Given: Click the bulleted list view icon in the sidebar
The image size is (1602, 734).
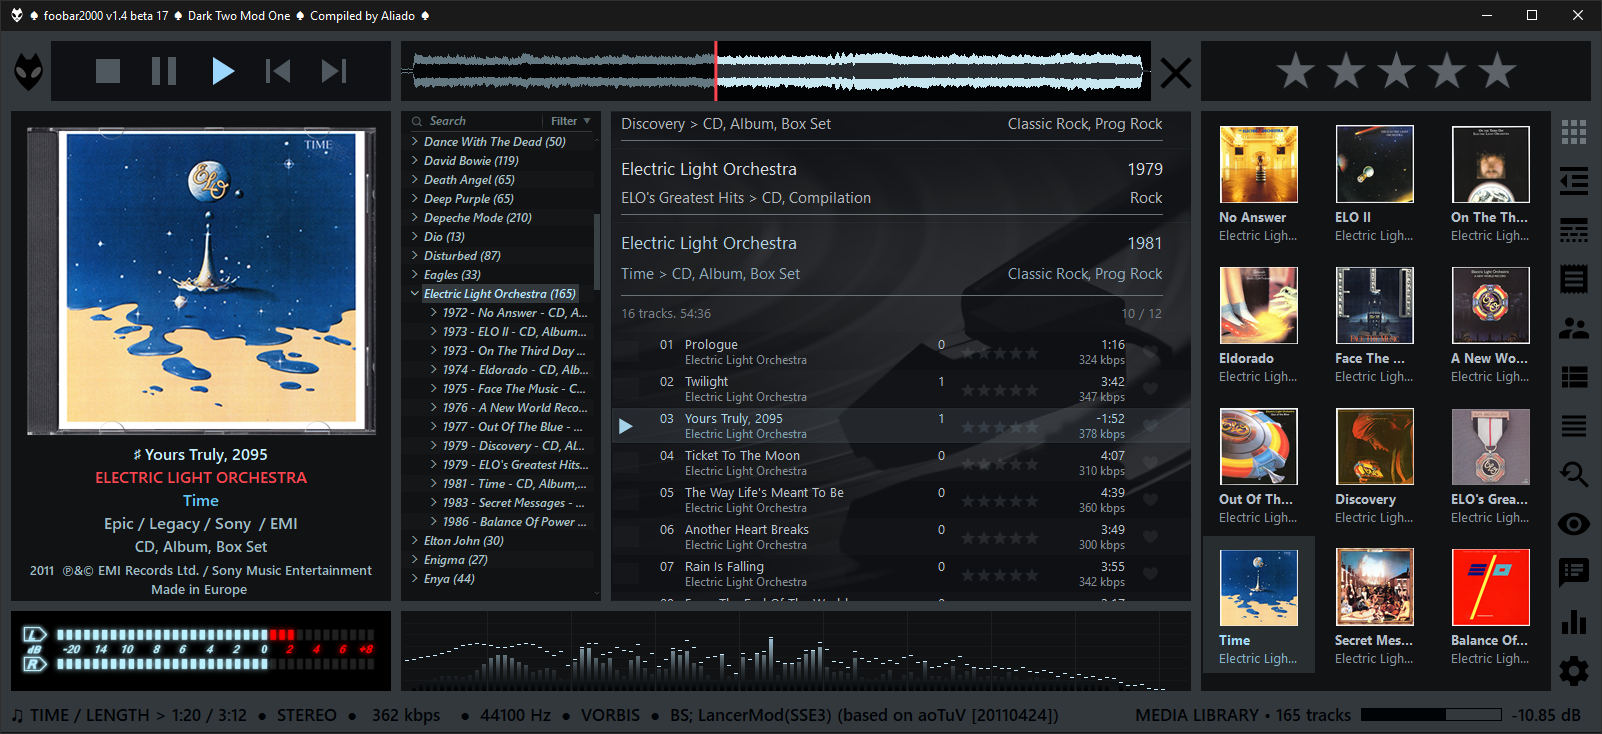Looking at the screenshot, I should point(1574,377).
